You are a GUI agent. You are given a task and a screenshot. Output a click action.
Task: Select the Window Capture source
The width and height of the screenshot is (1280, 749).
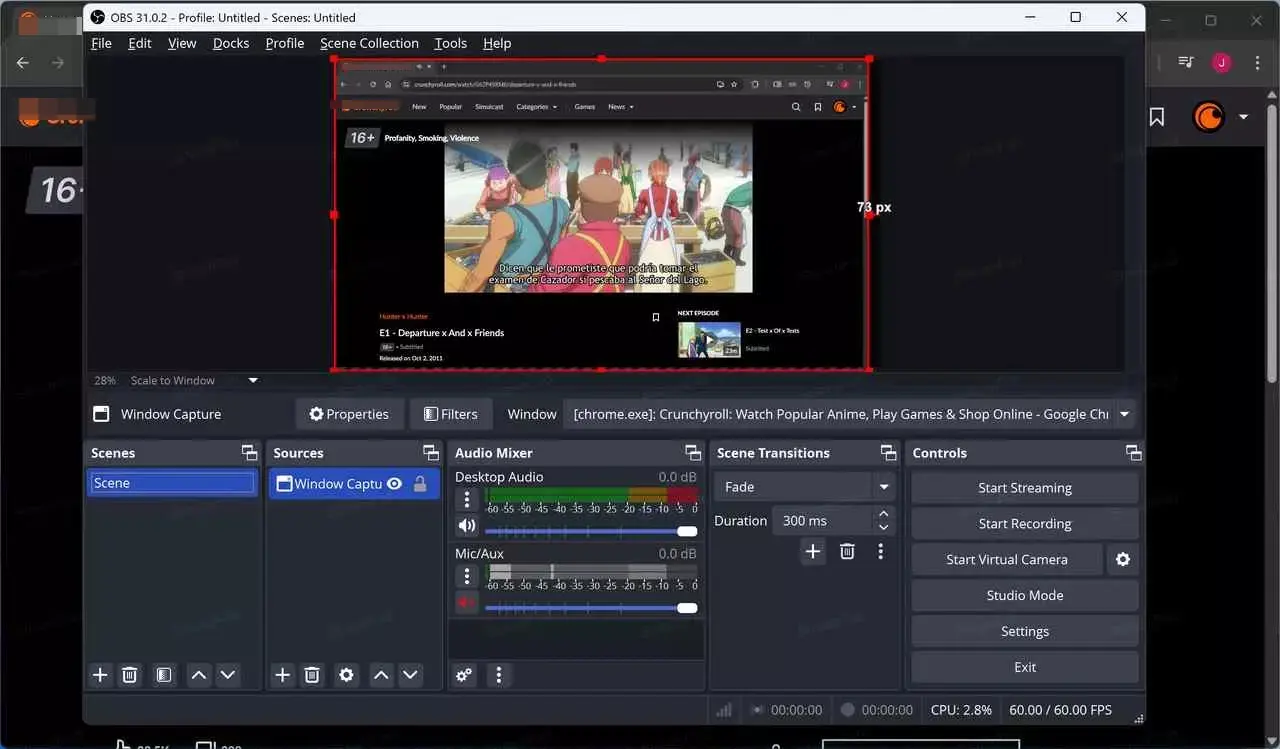click(x=354, y=484)
